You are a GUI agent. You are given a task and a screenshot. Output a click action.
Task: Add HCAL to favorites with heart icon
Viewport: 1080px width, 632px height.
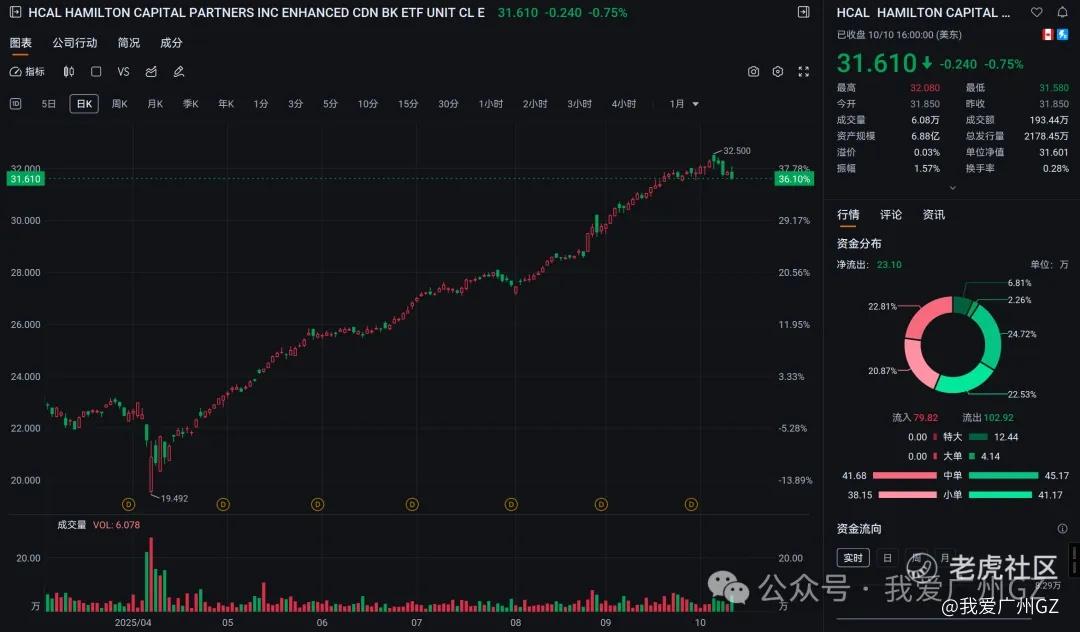click(x=1037, y=12)
